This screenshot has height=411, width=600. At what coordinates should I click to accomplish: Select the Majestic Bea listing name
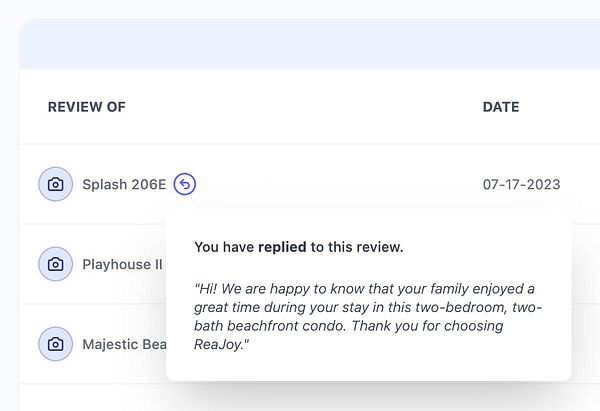pyautogui.click(x=124, y=344)
